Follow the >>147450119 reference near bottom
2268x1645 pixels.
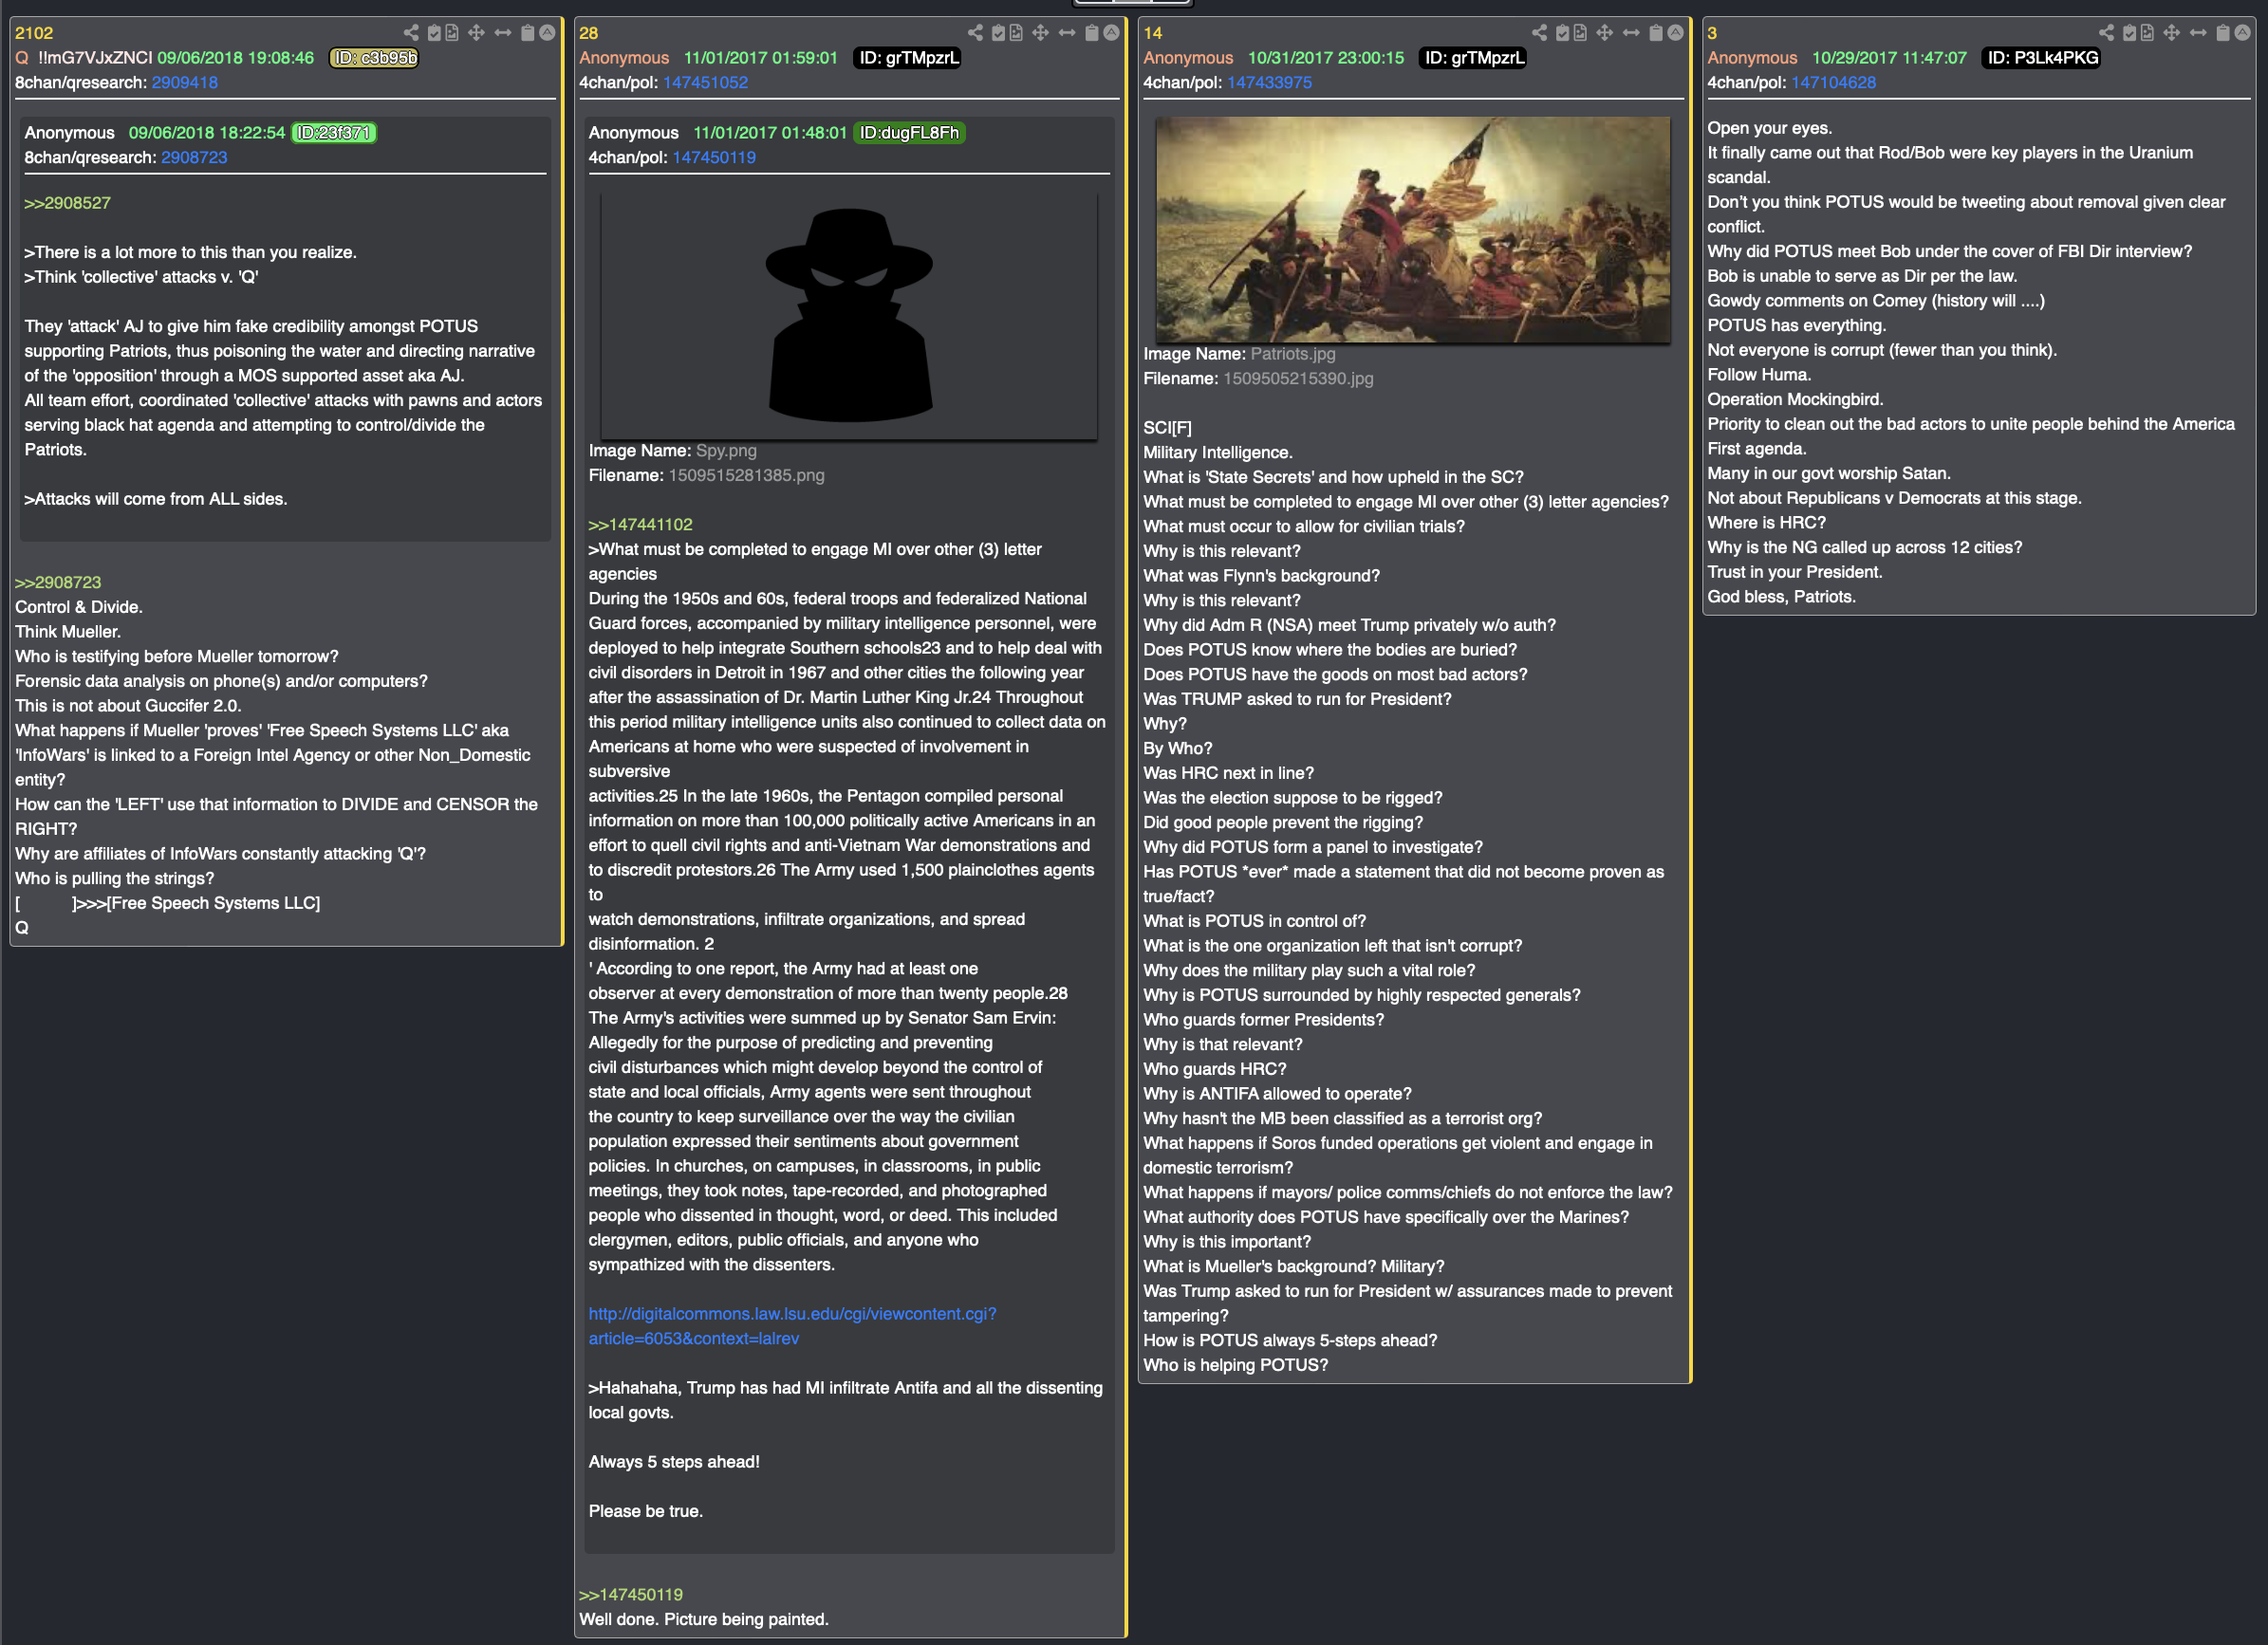631,1594
